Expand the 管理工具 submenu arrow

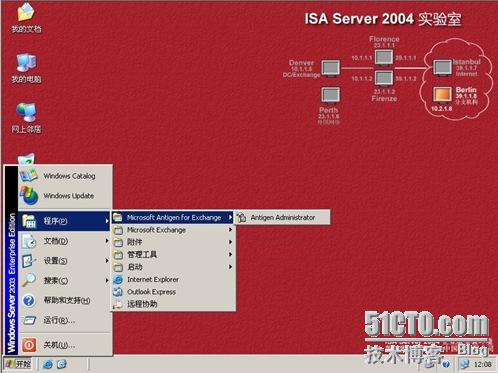click(x=230, y=254)
